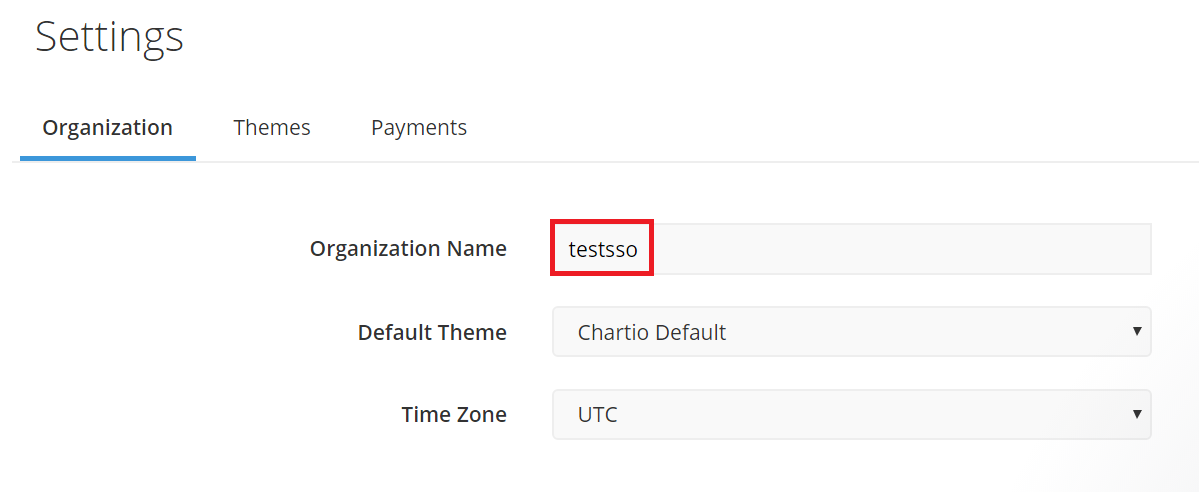Open the Default Theme dropdown
The width and height of the screenshot is (1199, 492).
coord(850,332)
